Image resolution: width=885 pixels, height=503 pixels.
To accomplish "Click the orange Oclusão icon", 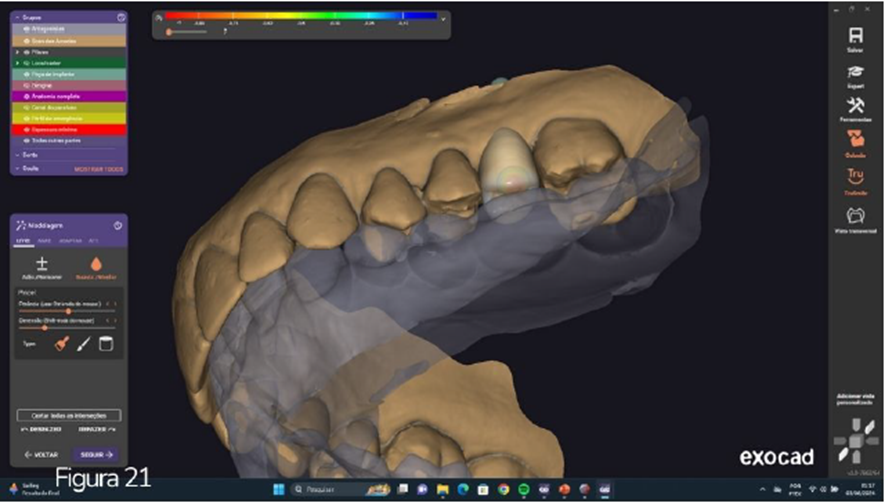I will [855, 141].
